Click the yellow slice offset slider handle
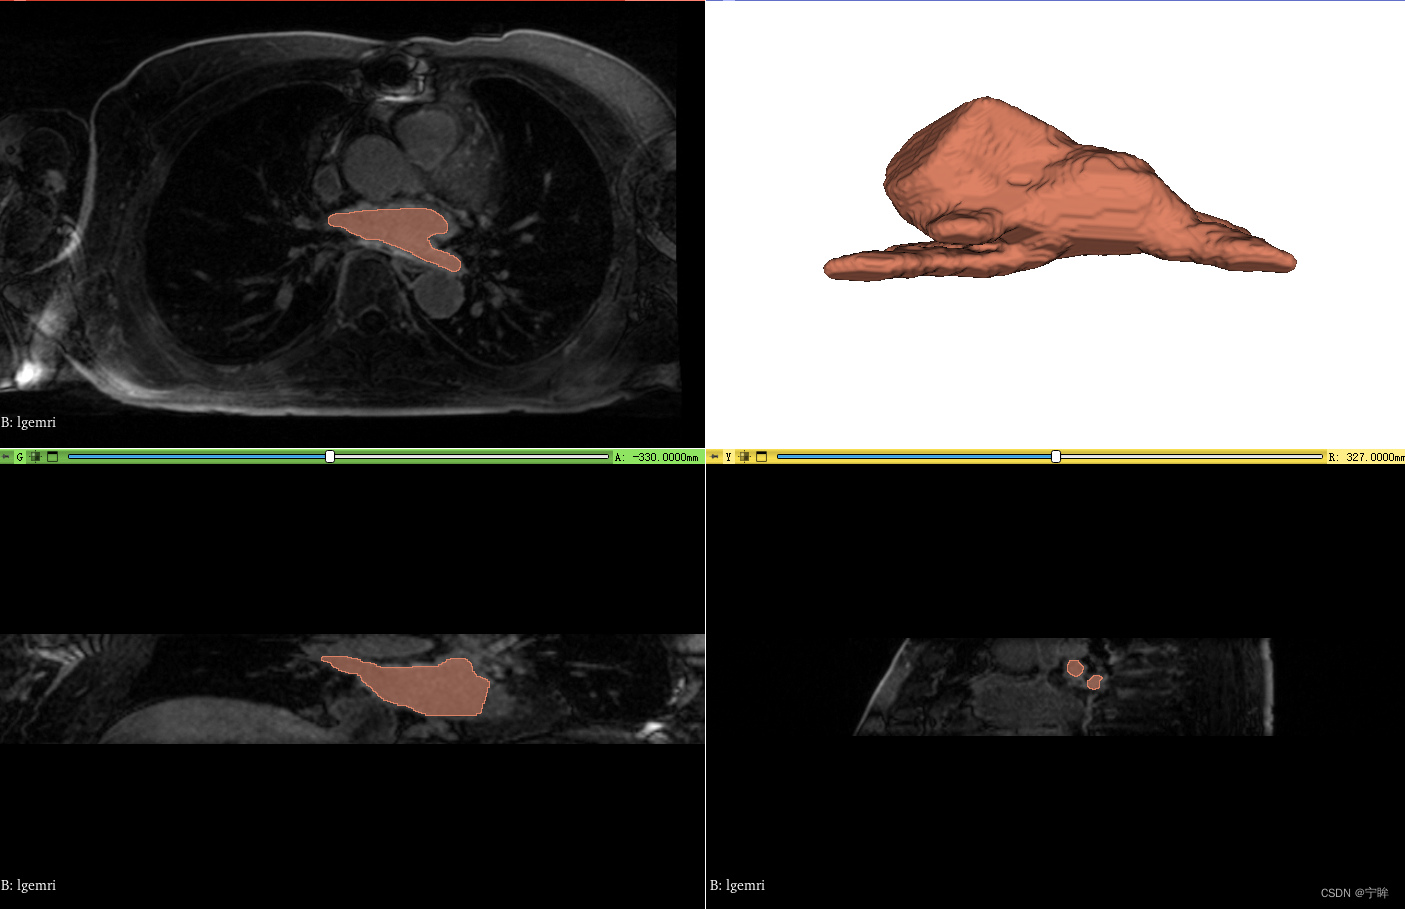Viewport: 1405px width, 909px height. click(1056, 456)
